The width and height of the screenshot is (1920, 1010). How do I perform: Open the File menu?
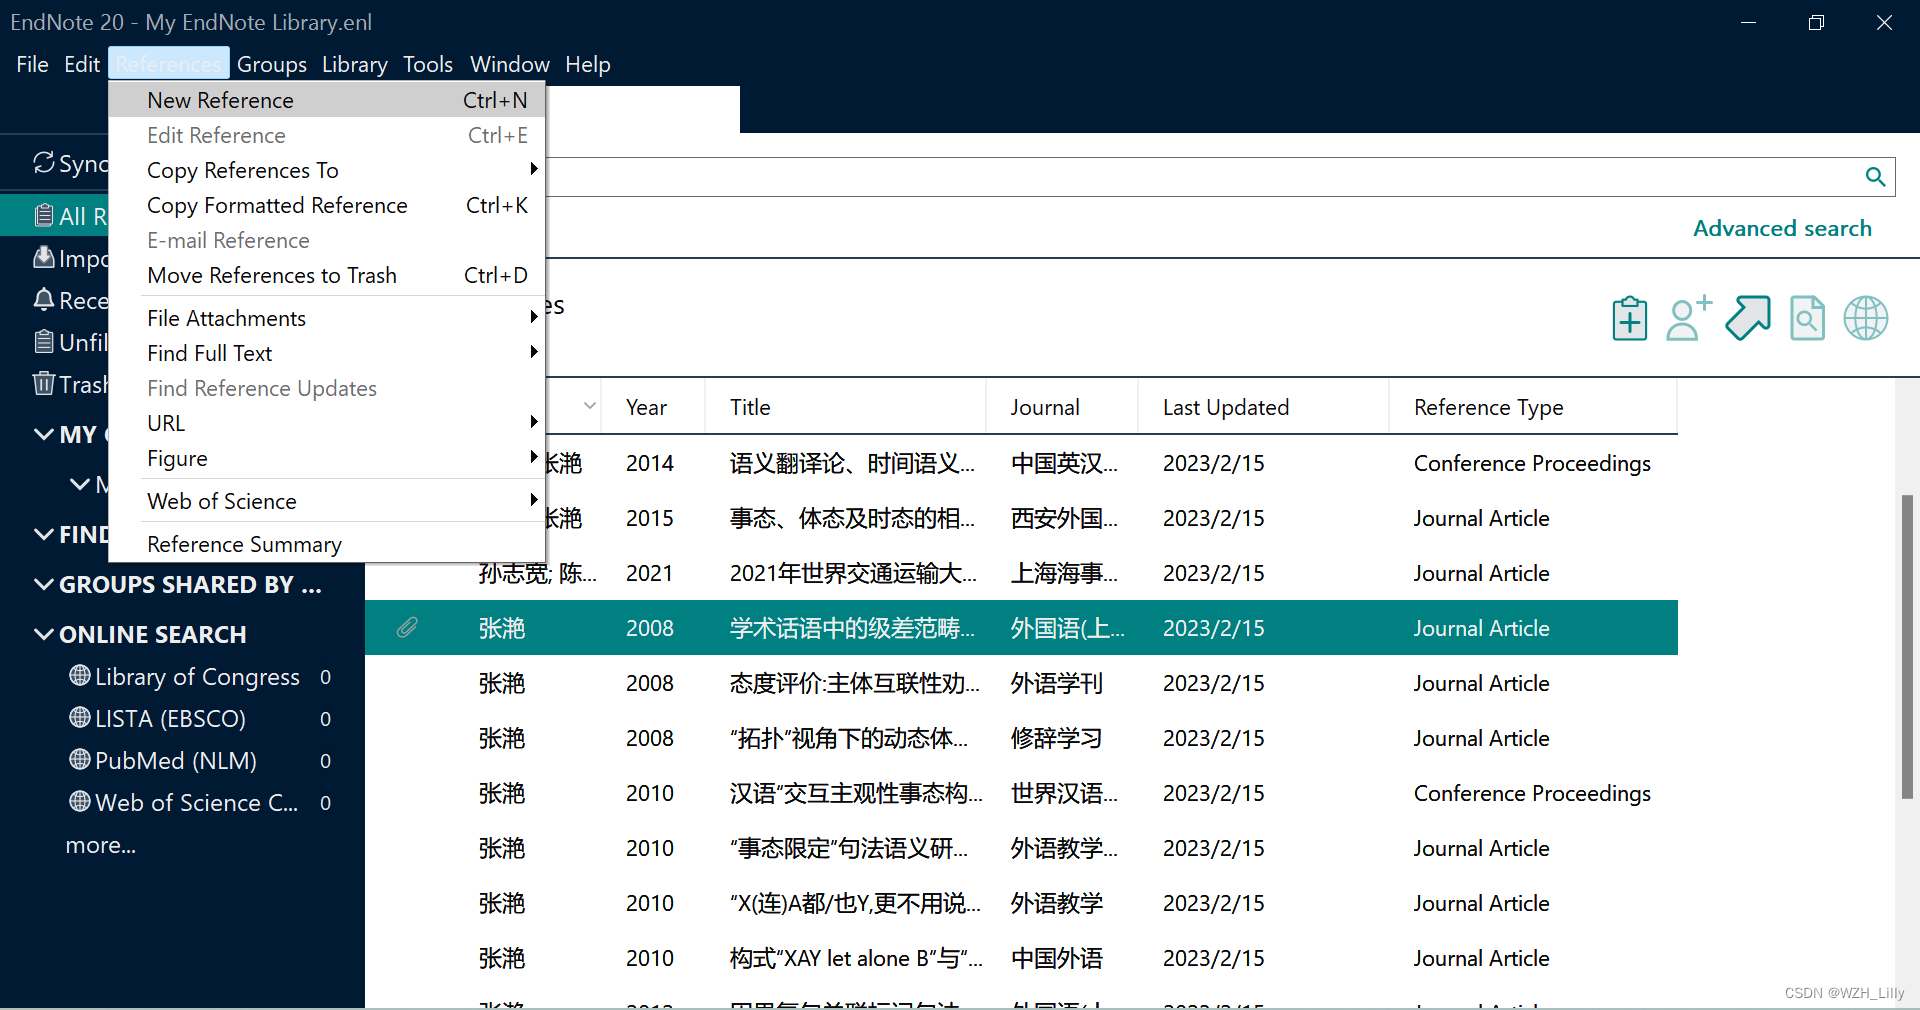tap(32, 64)
